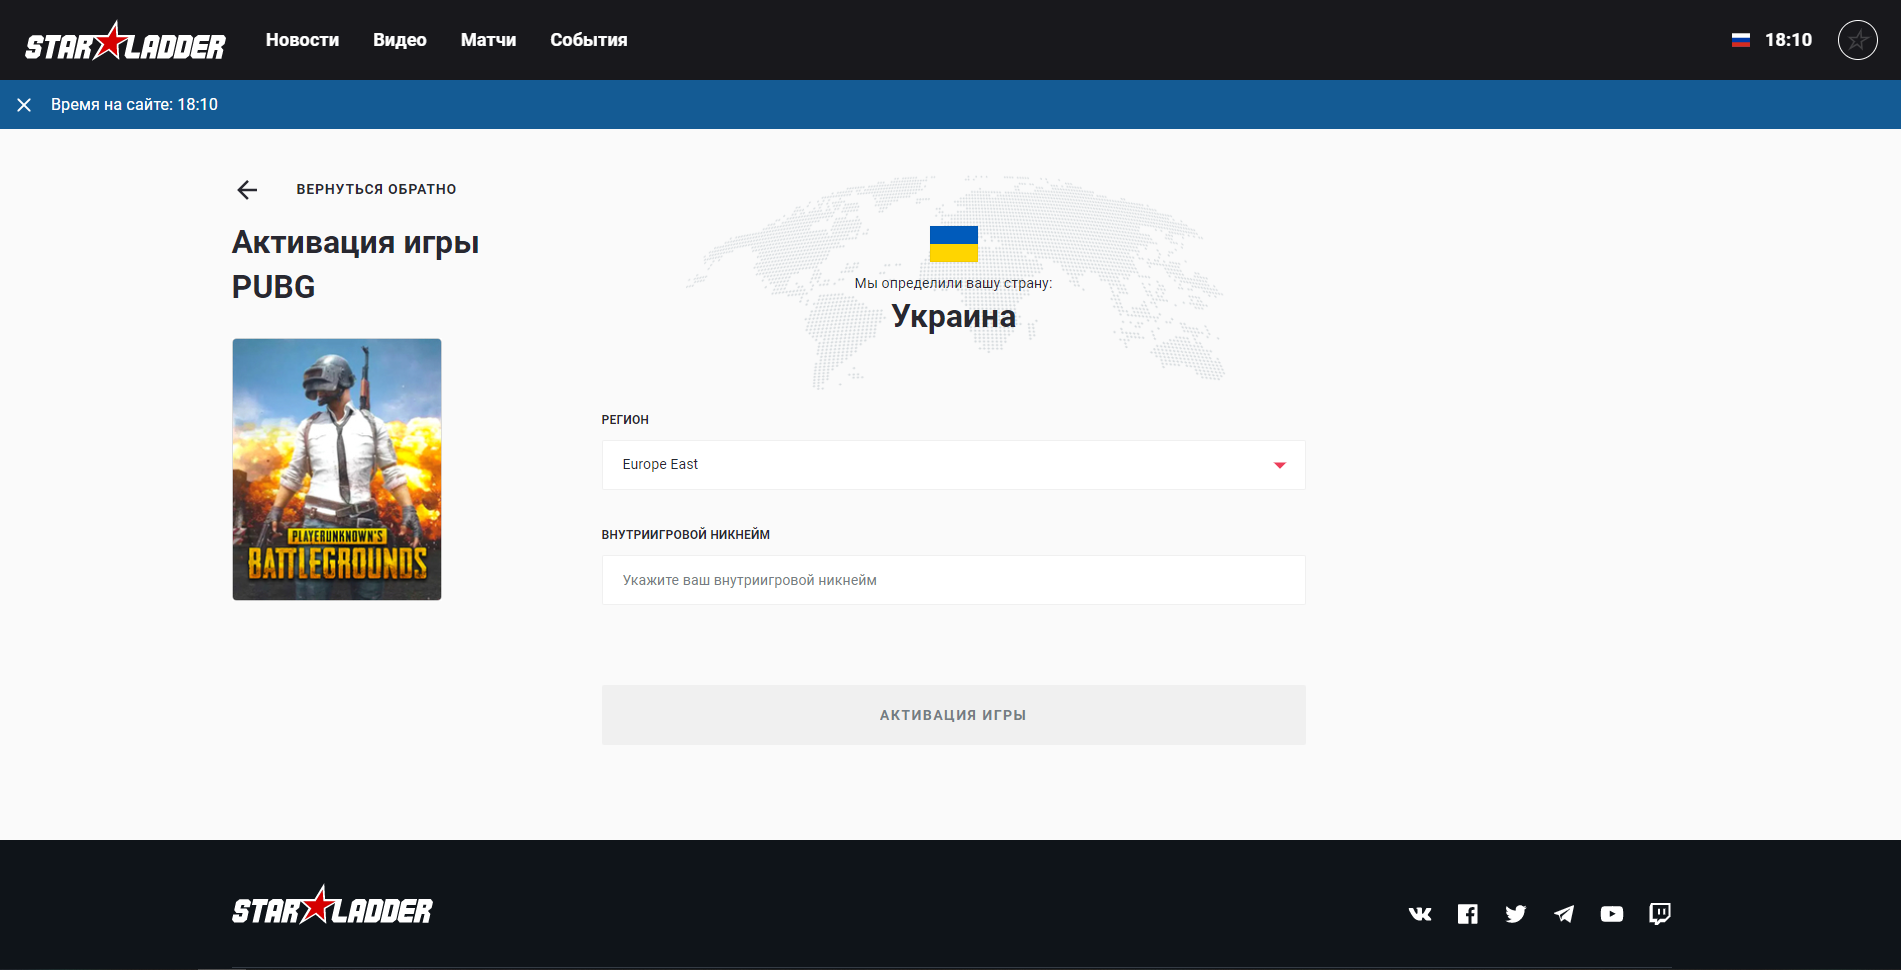Image resolution: width=1901 pixels, height=970 pixels.
Task: Open the user profile star avatar
Action: pyautogui.click(x=1857, y=40)
